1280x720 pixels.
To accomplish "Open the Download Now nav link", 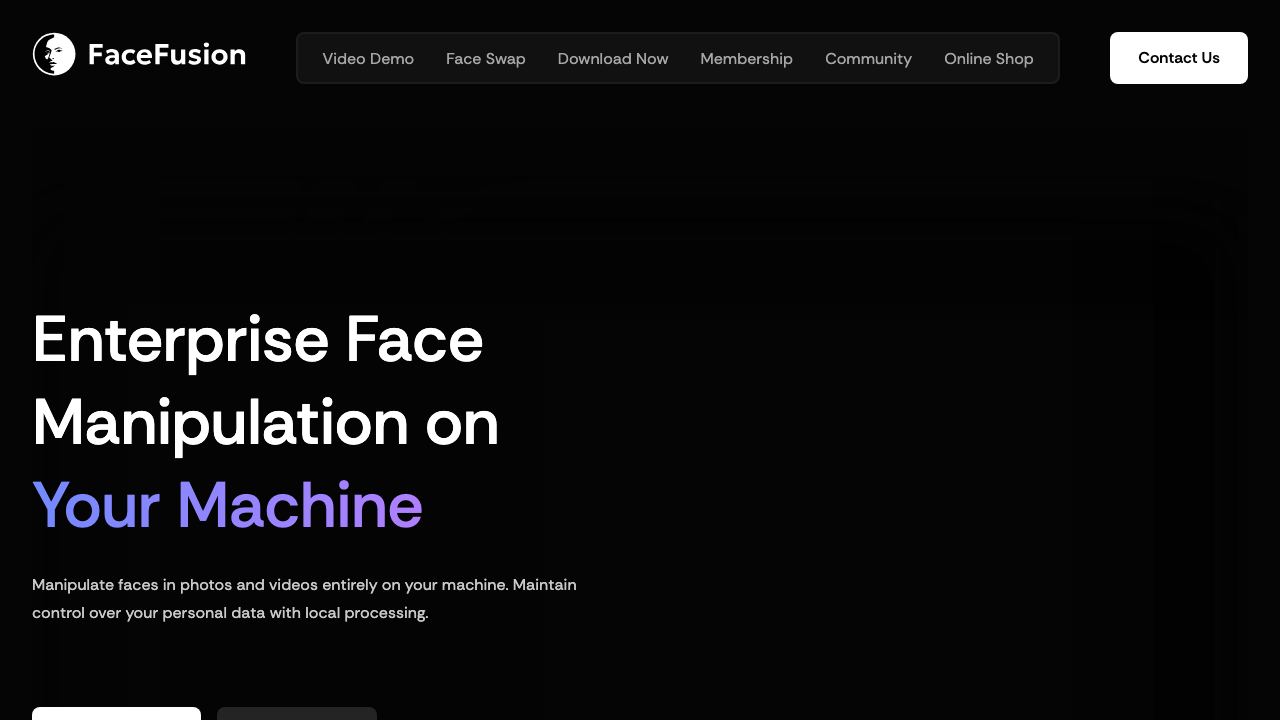I will [613, 59].
